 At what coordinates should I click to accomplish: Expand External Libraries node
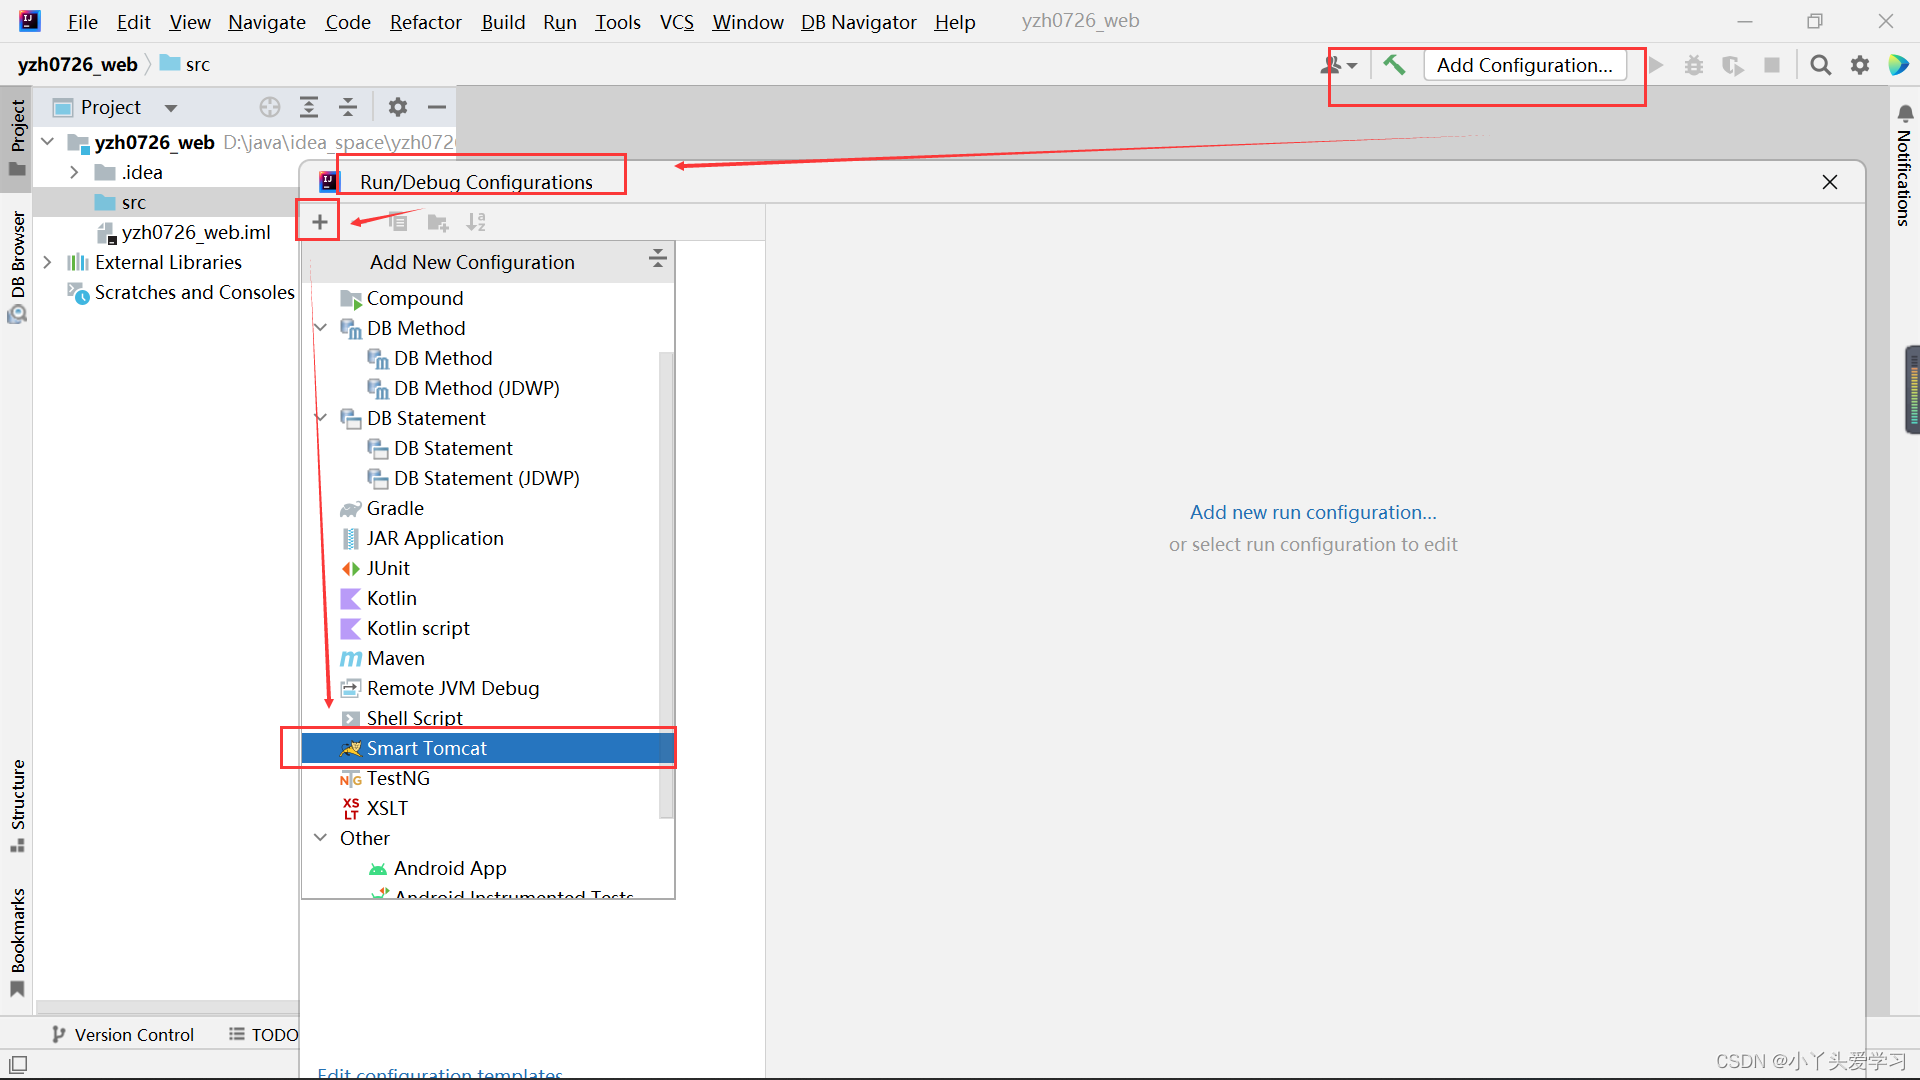tap(47, 262)
